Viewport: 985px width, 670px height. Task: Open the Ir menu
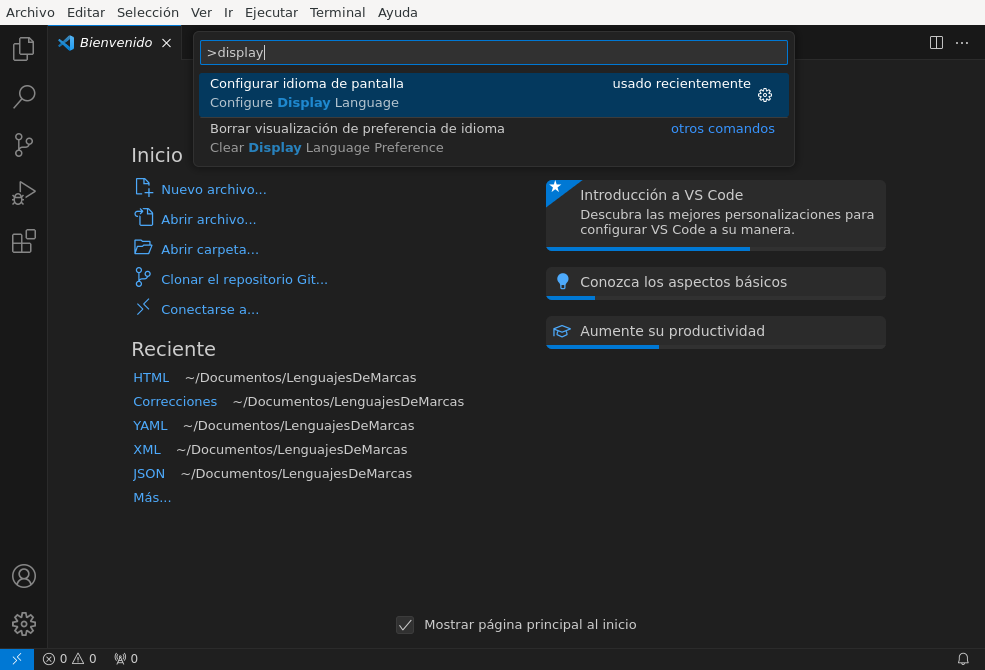[229, 13]
